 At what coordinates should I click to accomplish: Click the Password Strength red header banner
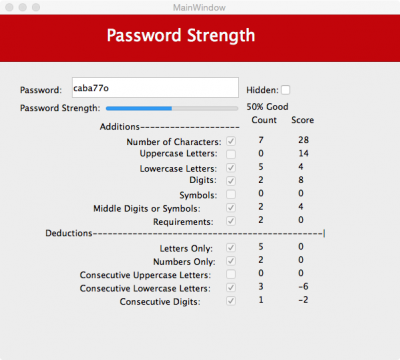[200, 38]
